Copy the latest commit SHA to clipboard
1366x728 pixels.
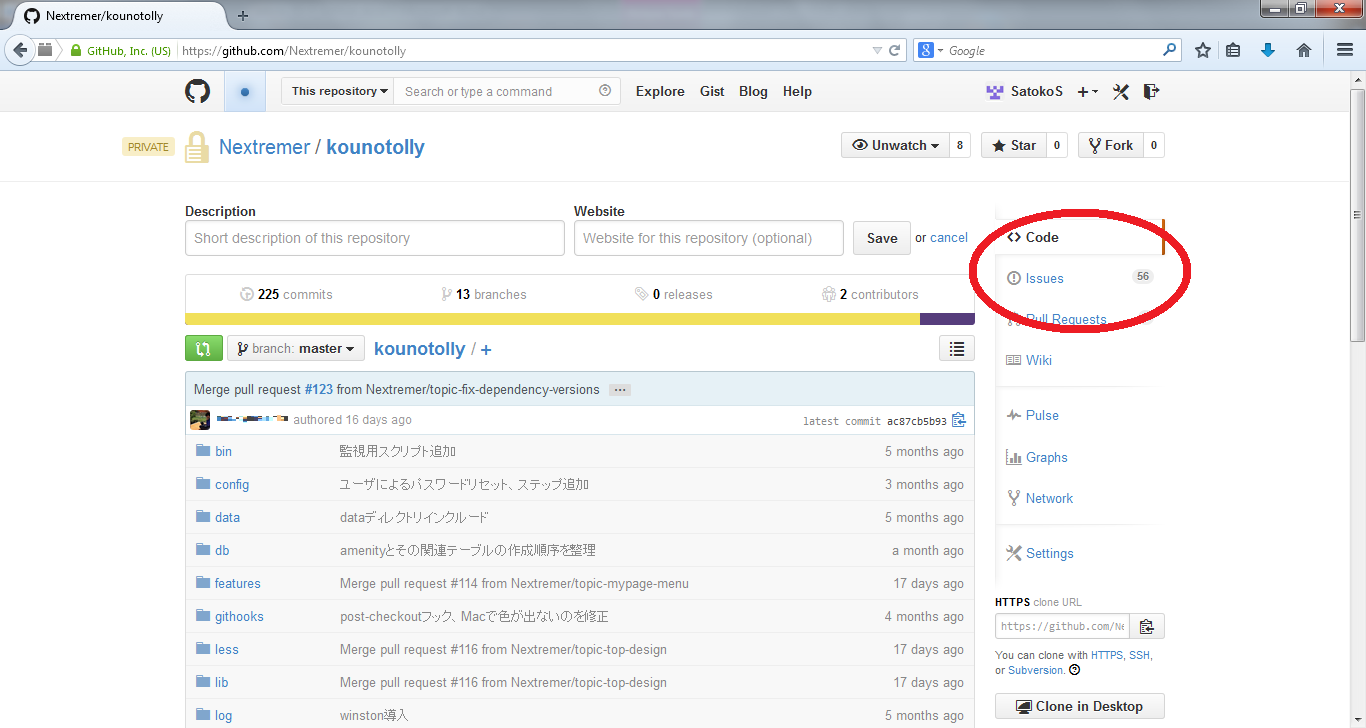959,420
